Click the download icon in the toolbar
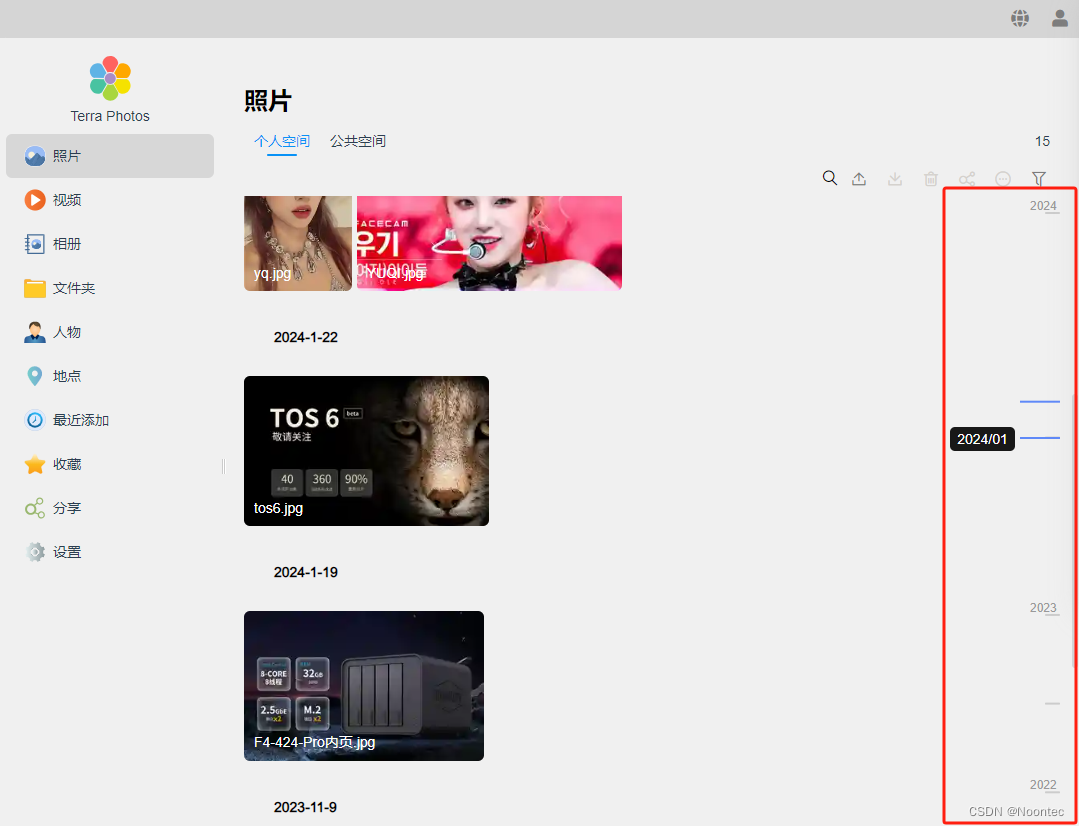The image size is (1079, 826). pyautogui.click(x=894, y=177)
